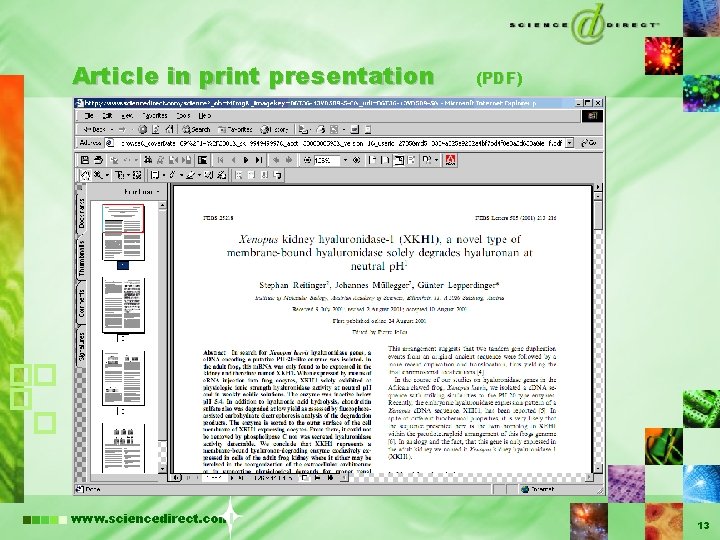Image resolution: width=720 pixels, height=540 pixels.
Task: Toggle the Show/Hide Navigation Pane icon
Action: 202,160
